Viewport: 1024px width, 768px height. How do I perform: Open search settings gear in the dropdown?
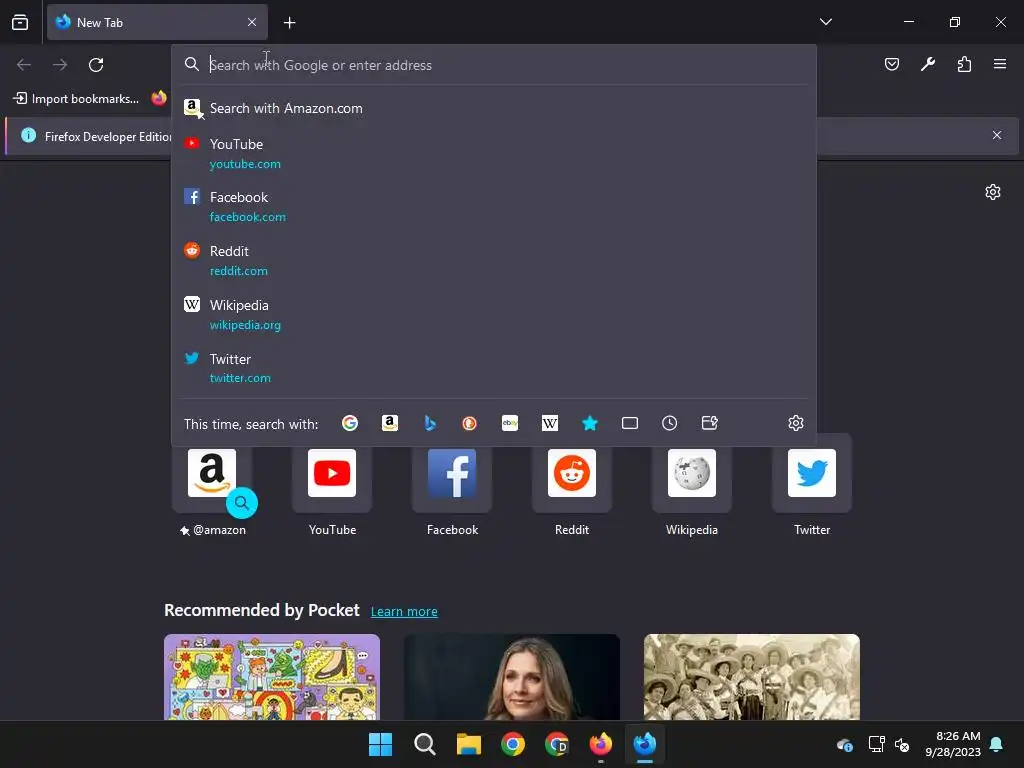[795, 423]
